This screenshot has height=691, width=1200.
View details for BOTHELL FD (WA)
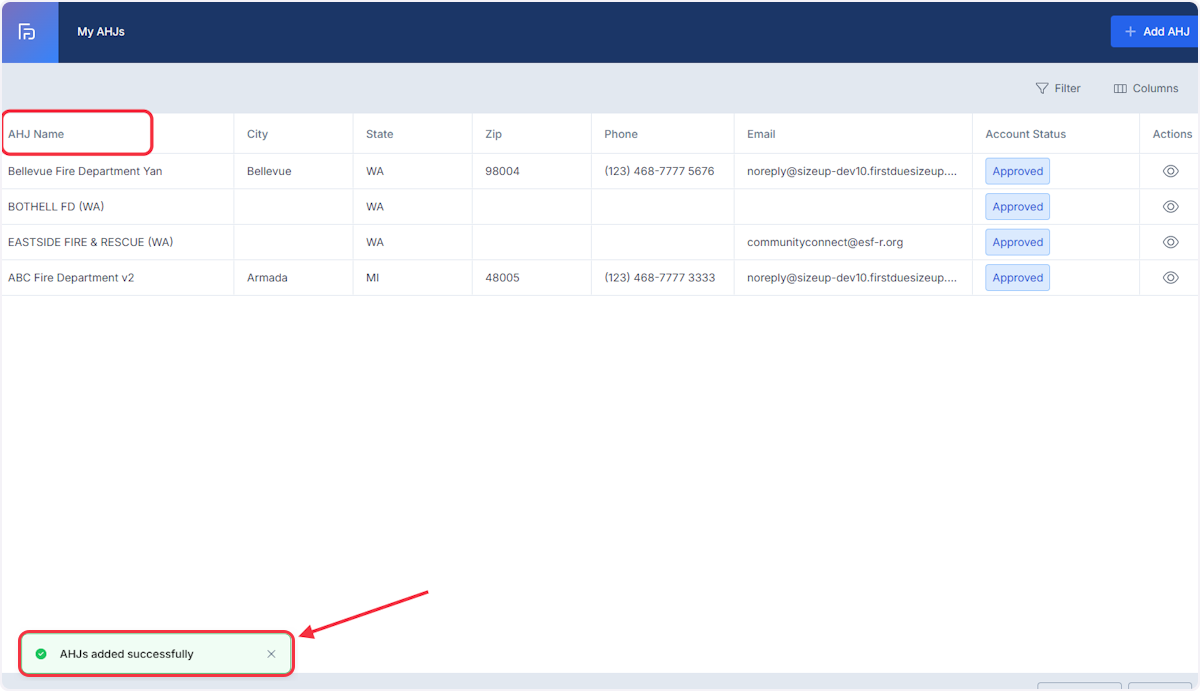[1170, 207]
